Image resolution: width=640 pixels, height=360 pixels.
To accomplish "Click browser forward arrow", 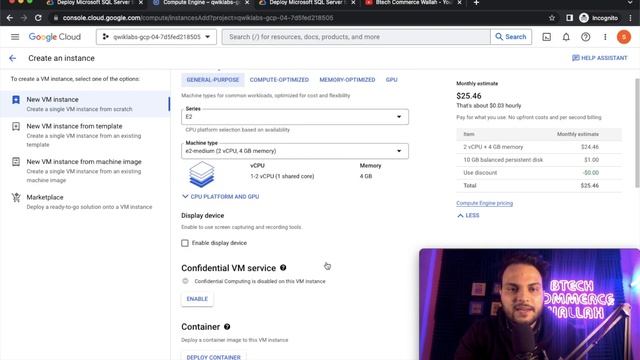I will point(24,18).
